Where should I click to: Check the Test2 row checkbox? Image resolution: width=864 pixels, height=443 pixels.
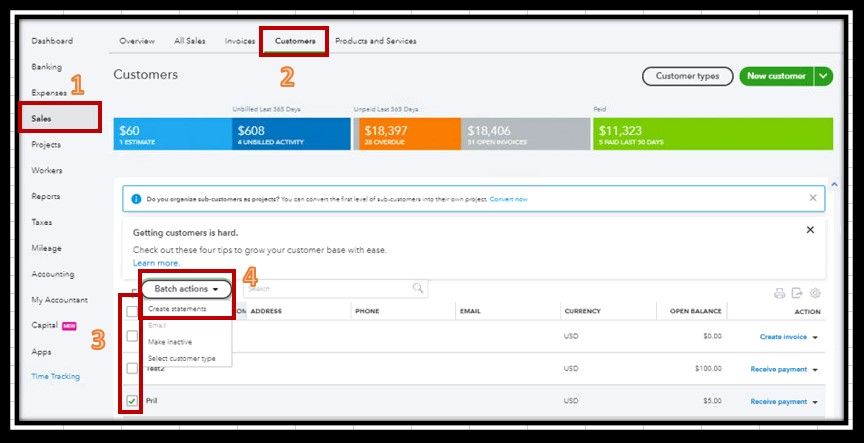click(132, 368)
